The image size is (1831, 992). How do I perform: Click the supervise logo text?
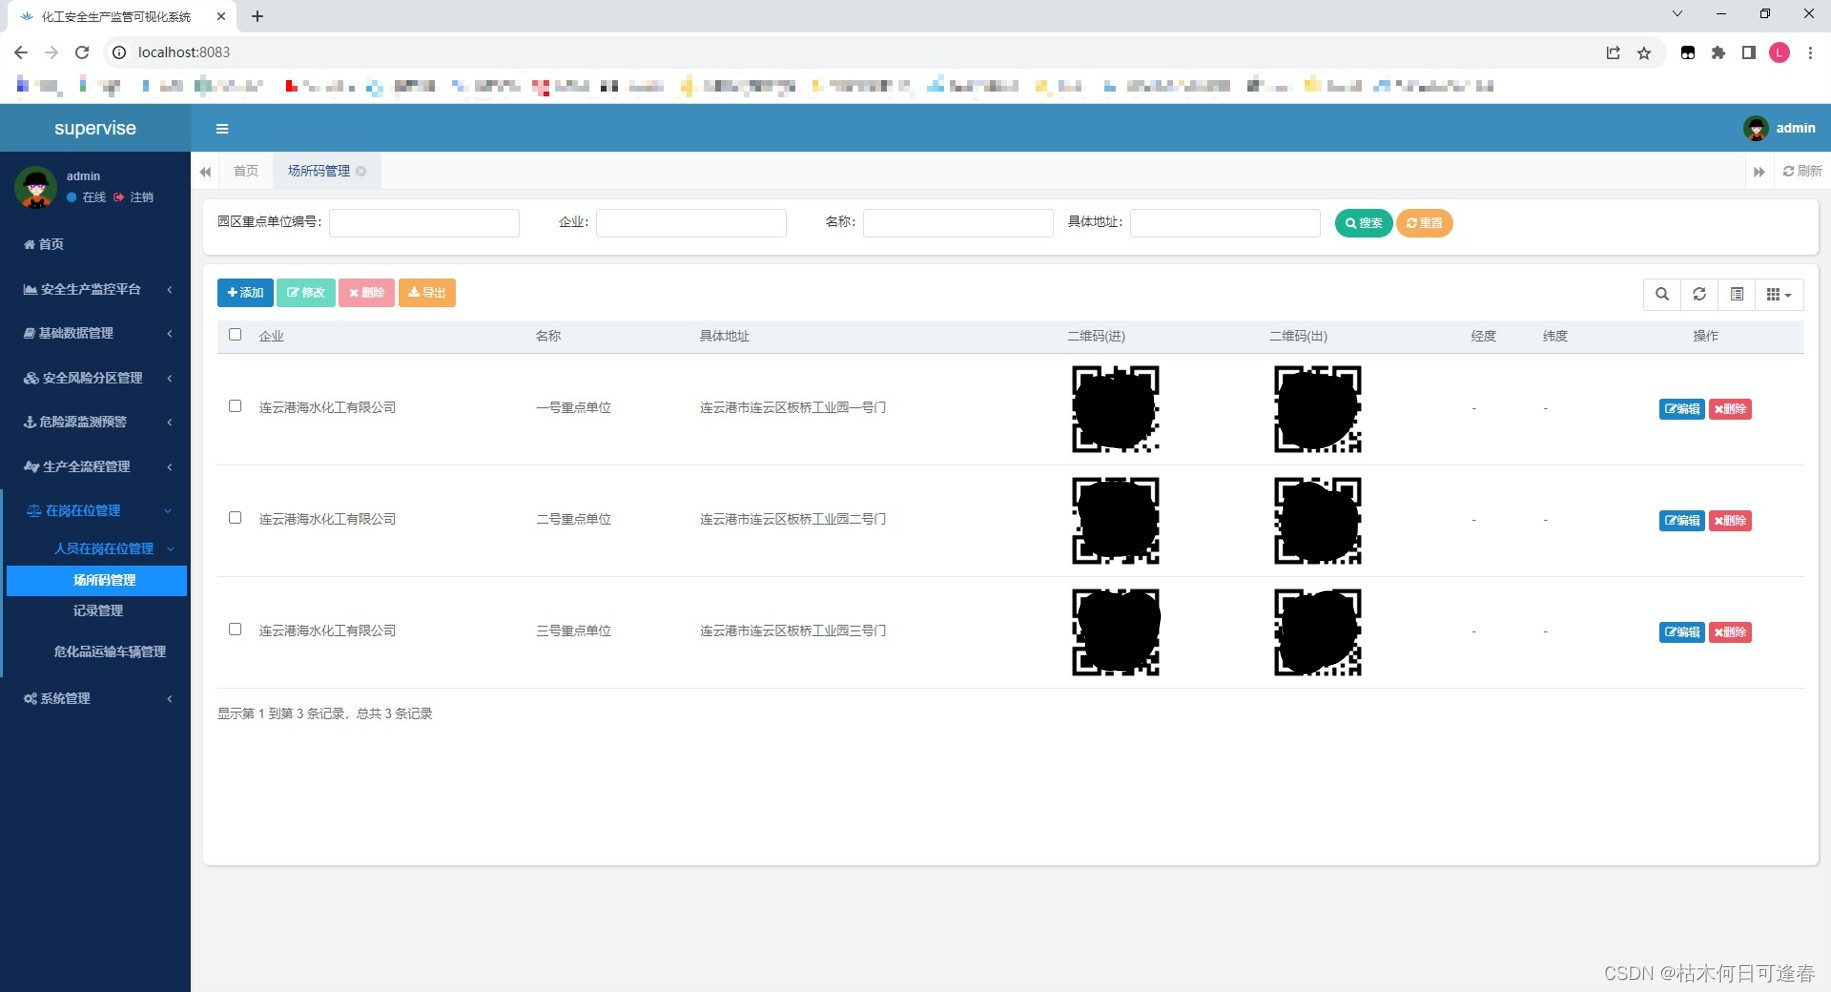[x=95, y=128]
